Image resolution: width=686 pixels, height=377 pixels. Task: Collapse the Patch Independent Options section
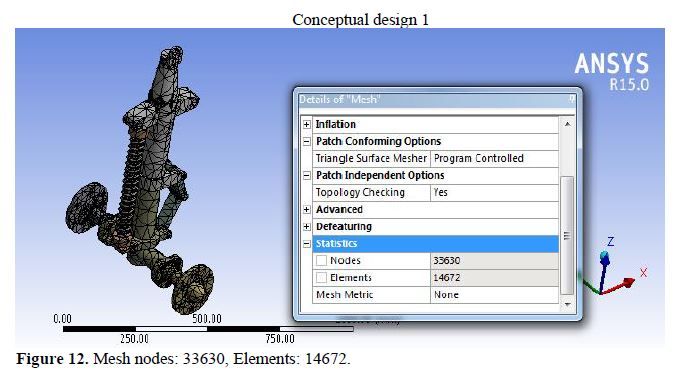[x=307, y=176]
